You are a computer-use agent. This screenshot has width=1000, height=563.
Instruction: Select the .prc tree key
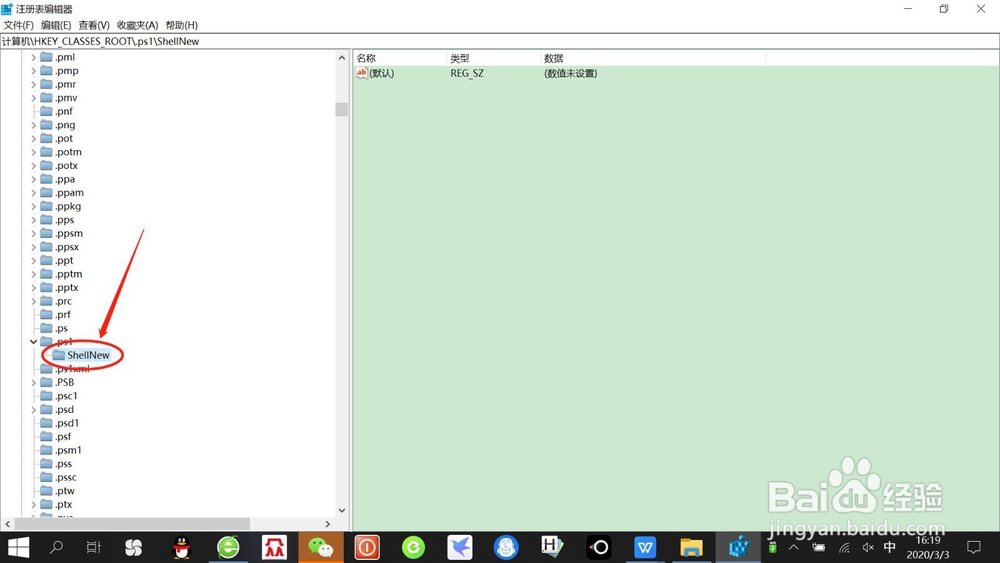[63, 301]
